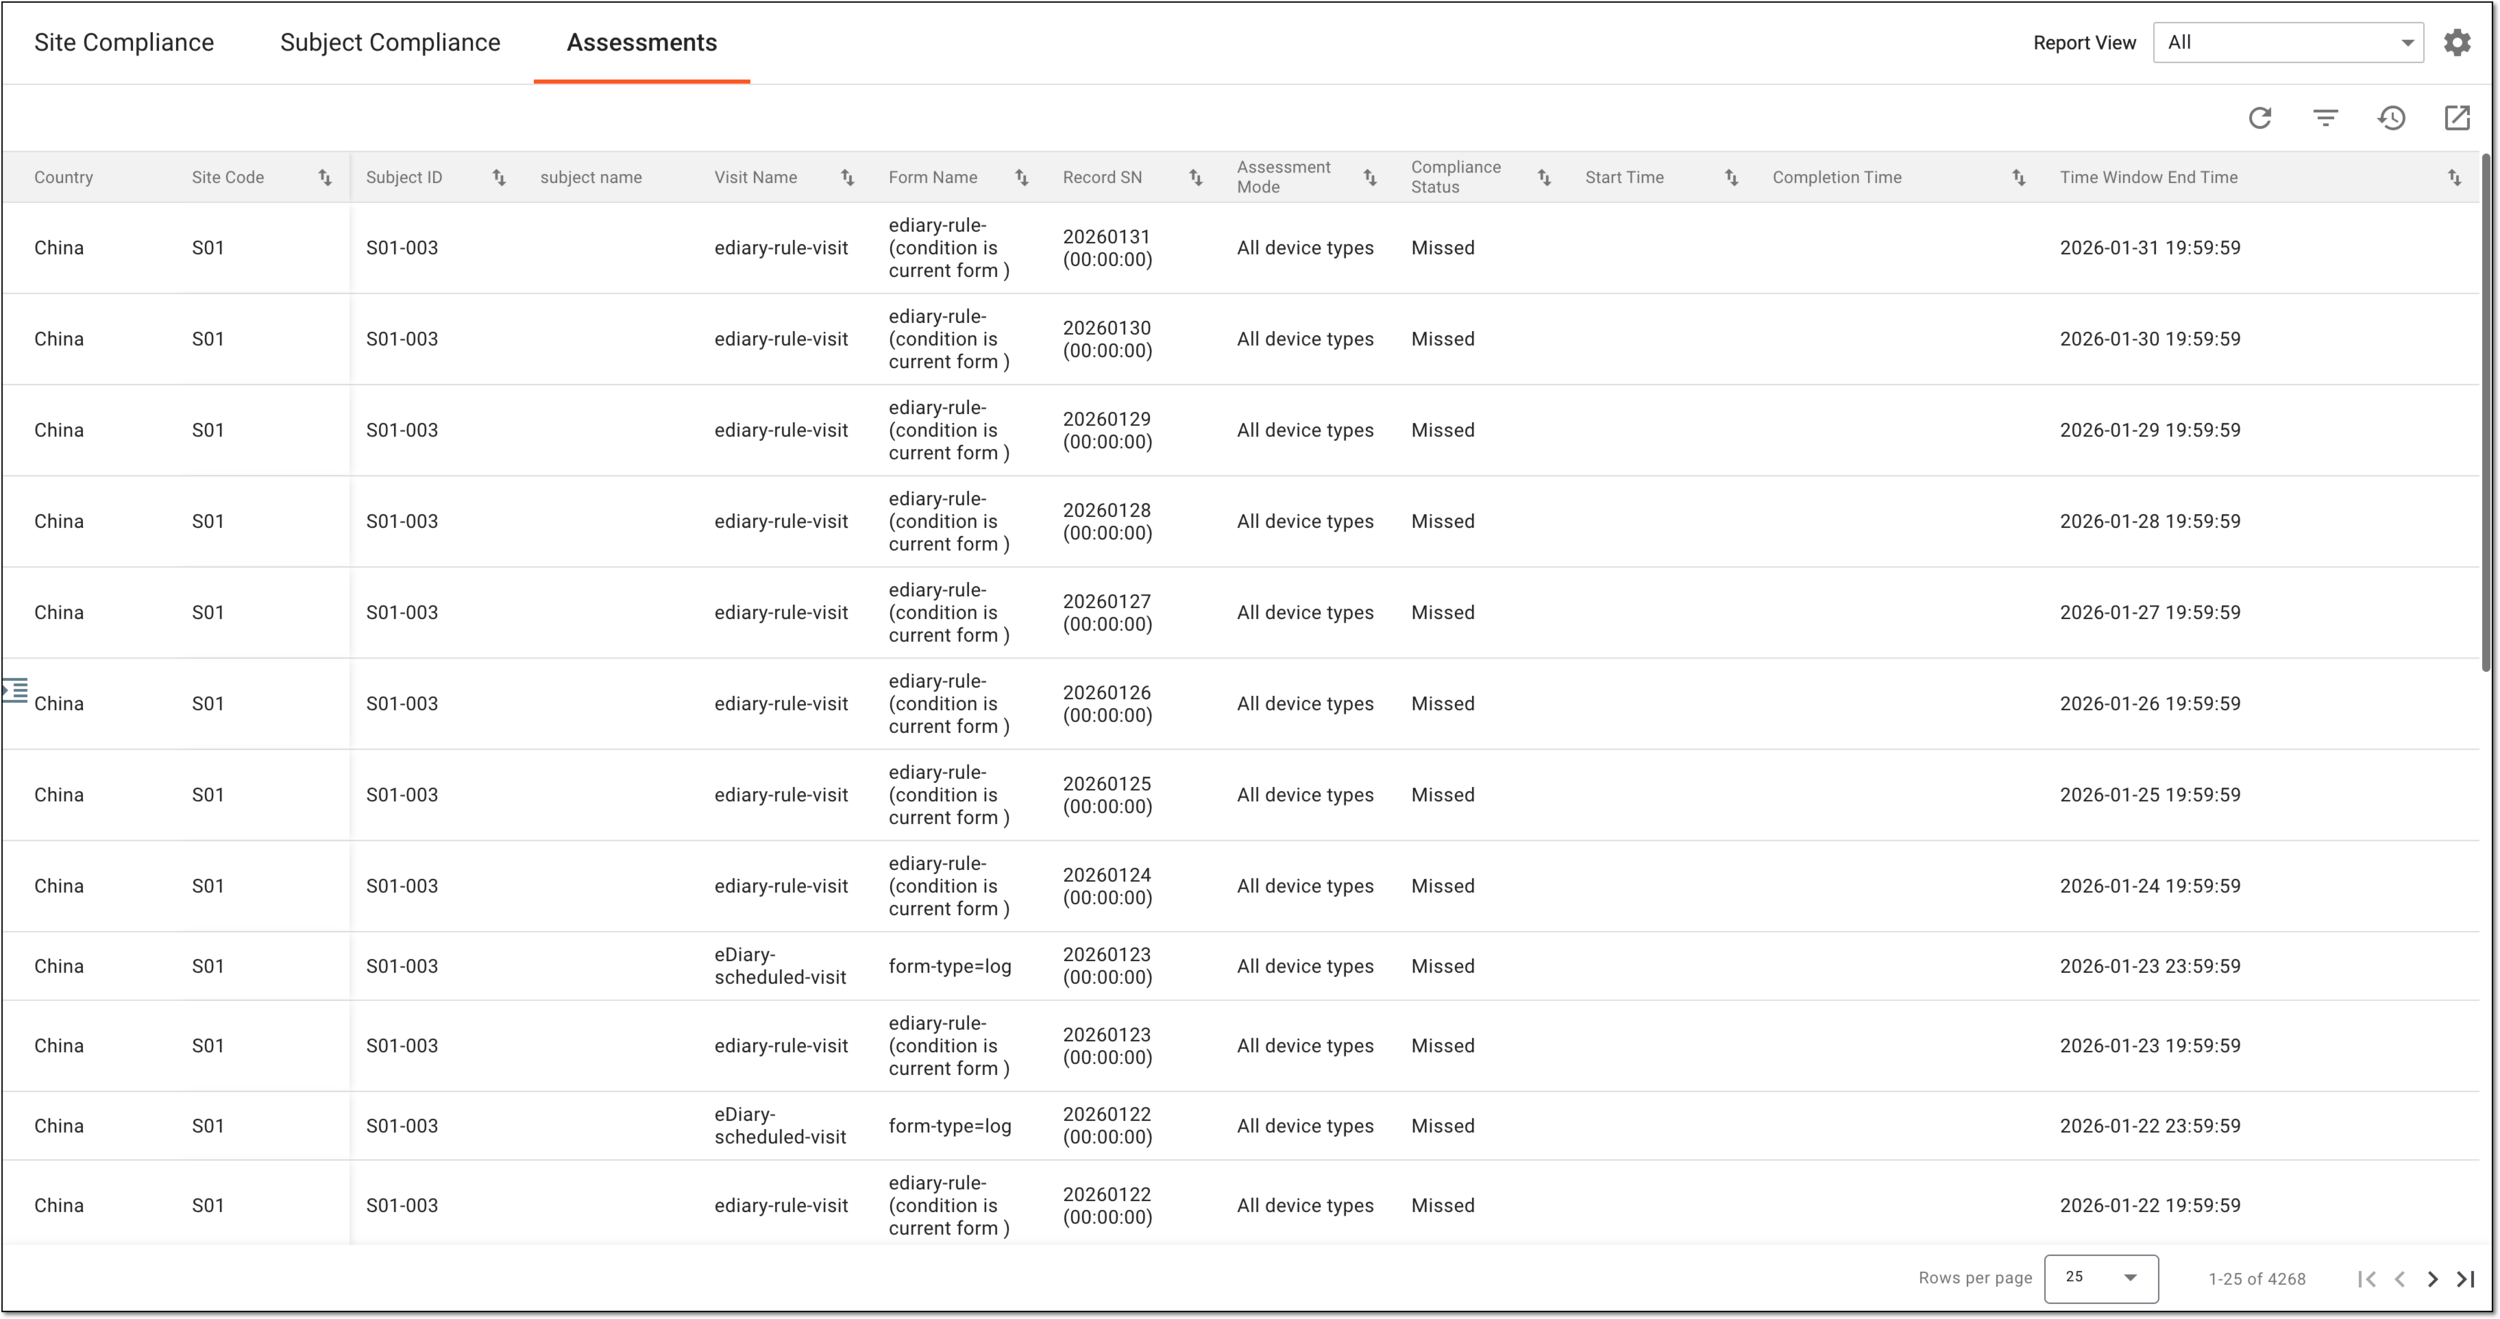This screenshot has width=2500, height=1319.
Task: Sort by Completion Time column
Action: click(x=2019, y=178)
